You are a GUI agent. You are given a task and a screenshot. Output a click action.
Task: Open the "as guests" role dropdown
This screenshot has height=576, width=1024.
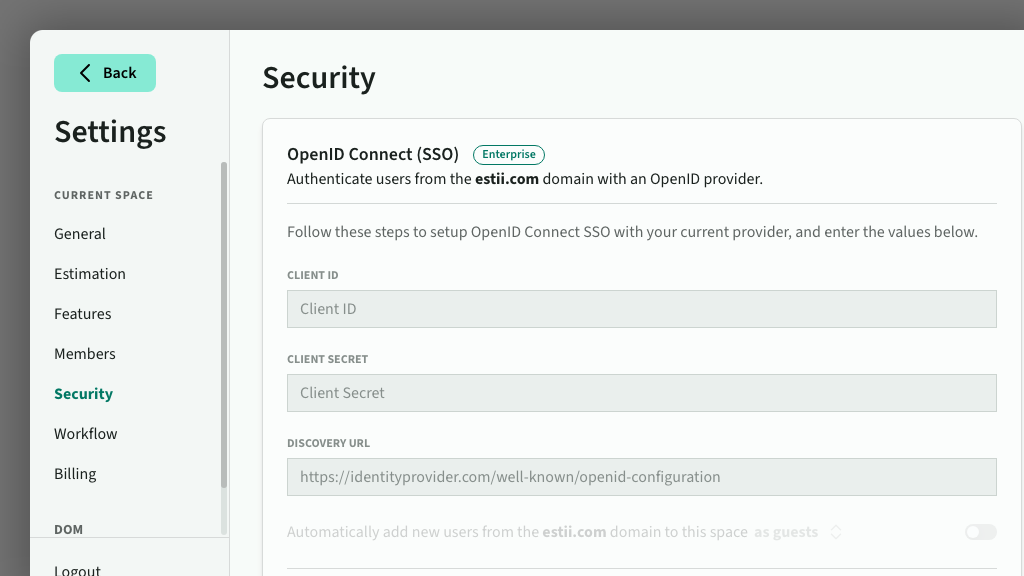click(798, 532)
